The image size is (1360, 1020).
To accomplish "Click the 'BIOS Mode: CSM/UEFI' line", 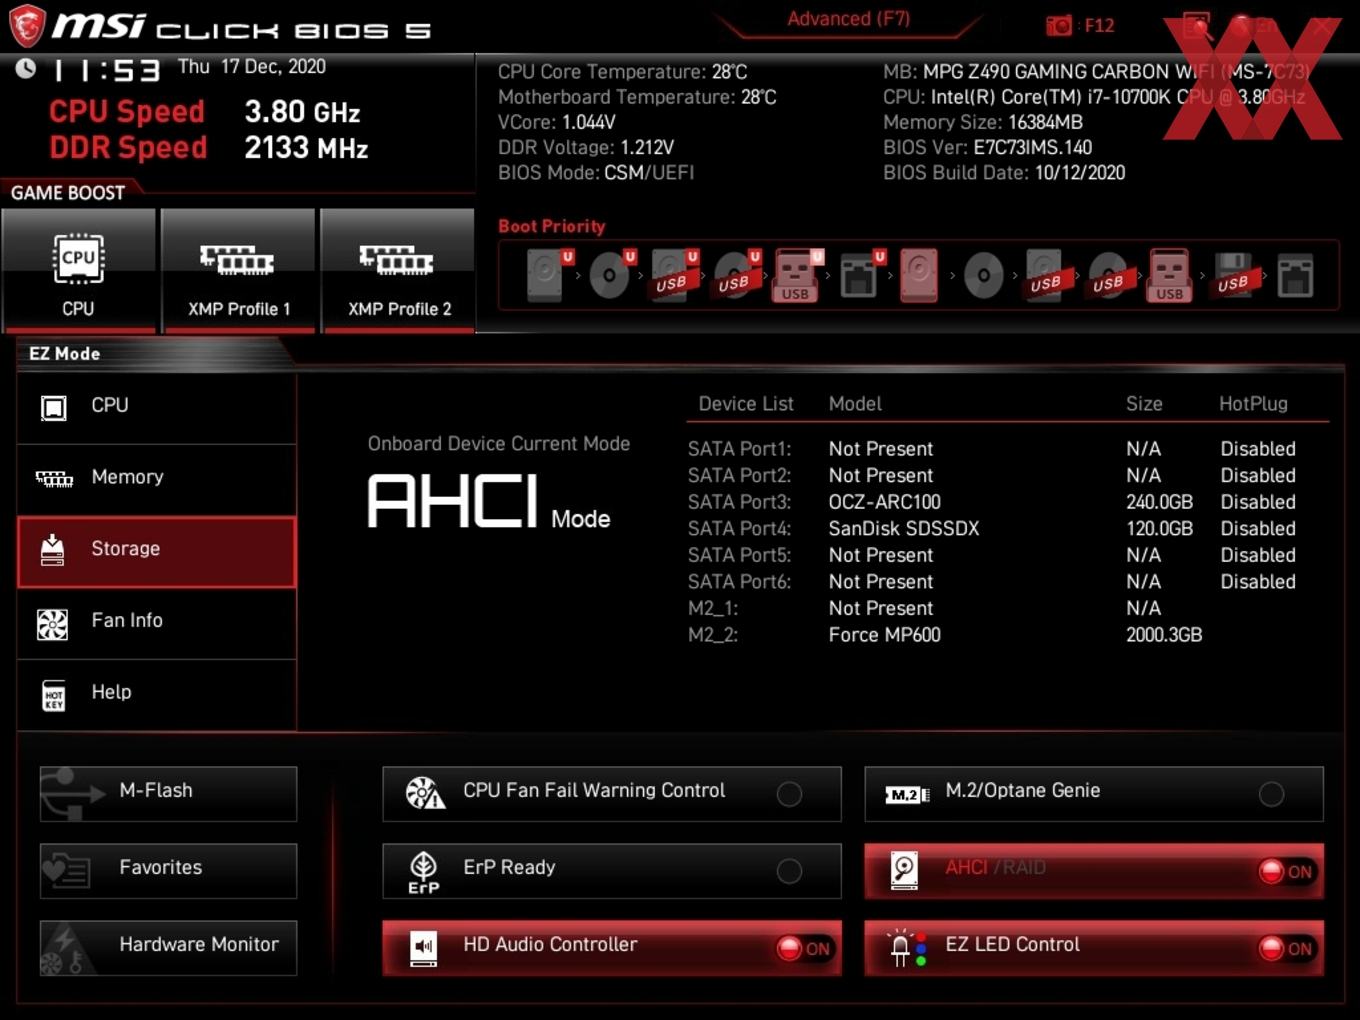I will point(596,172).
